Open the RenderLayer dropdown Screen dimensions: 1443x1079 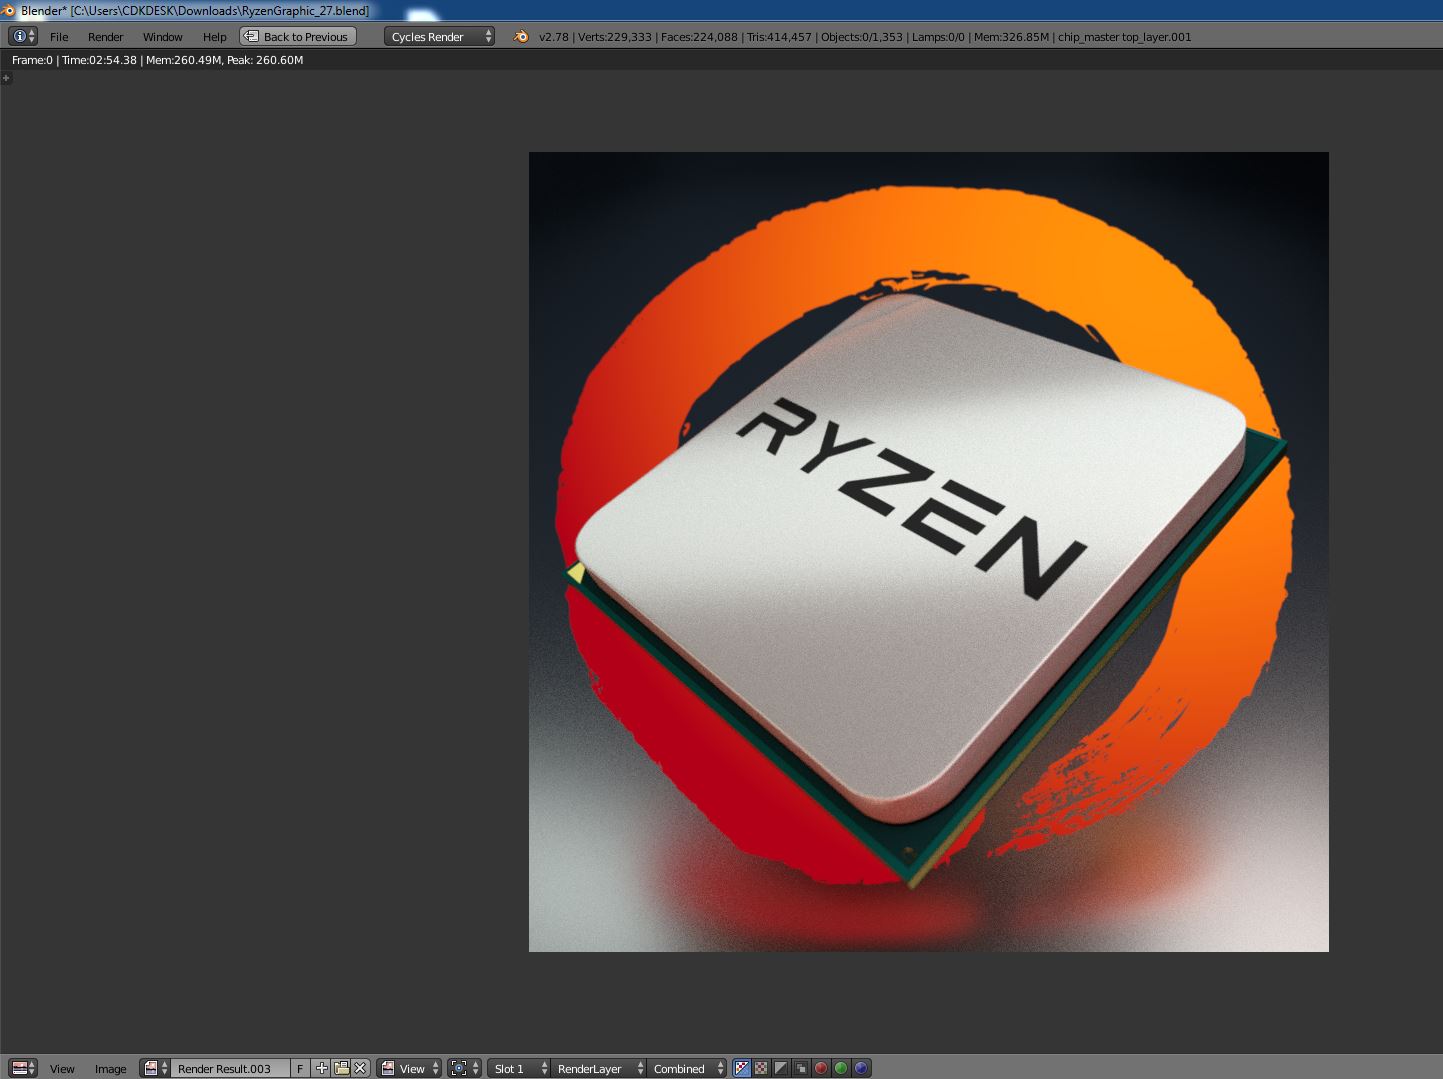pos(598,1068)
